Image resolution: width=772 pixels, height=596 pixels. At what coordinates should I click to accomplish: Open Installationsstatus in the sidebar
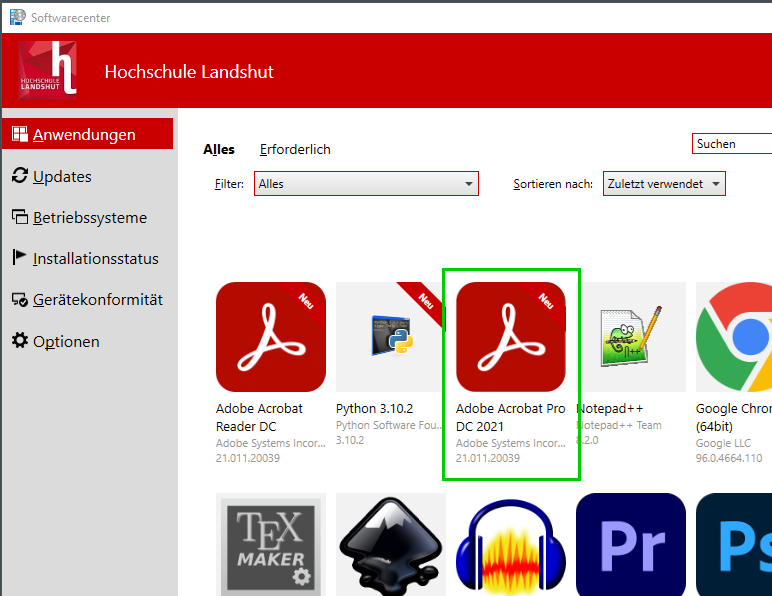tap(95, 258)
